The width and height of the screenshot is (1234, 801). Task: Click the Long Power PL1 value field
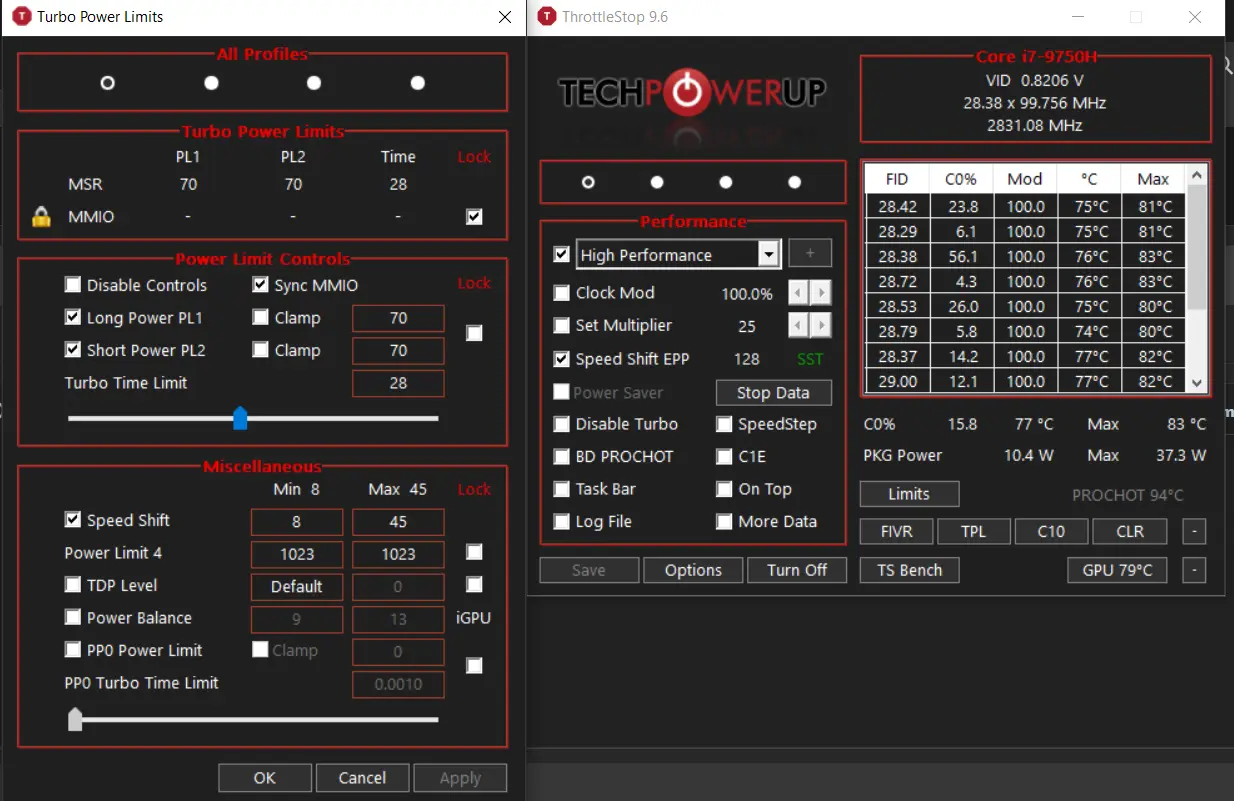pyautogui.click(x=398, y=318)
